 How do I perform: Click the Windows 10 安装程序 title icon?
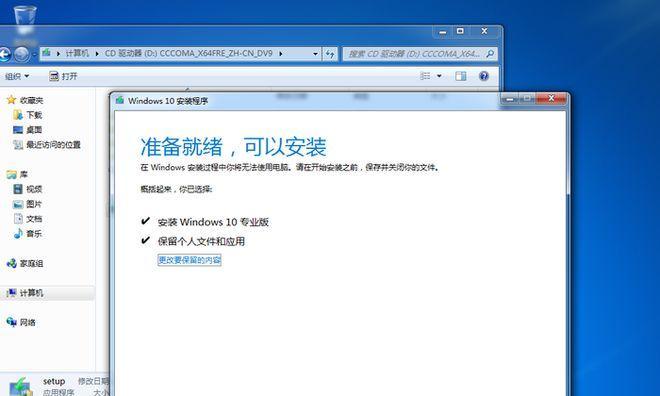click(120, 100)
